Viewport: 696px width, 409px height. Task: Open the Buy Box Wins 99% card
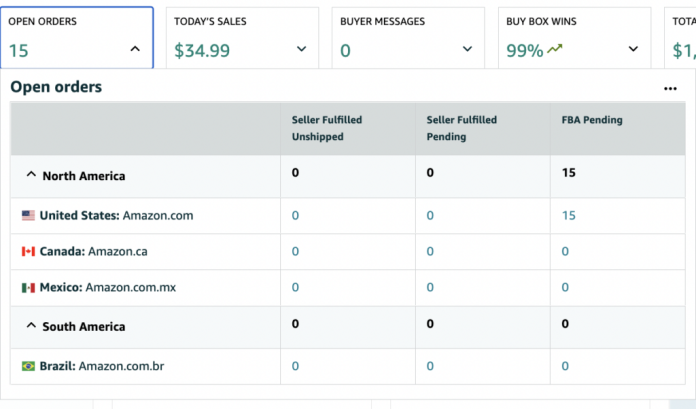click(574, 38)
